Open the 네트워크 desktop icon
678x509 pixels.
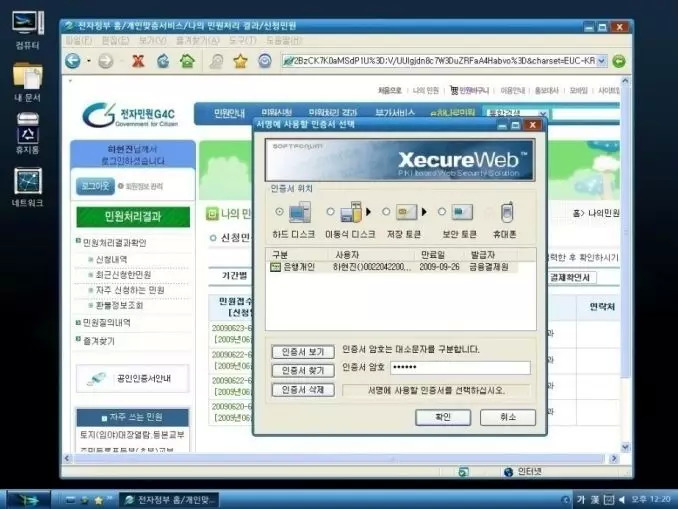point(28,187)
